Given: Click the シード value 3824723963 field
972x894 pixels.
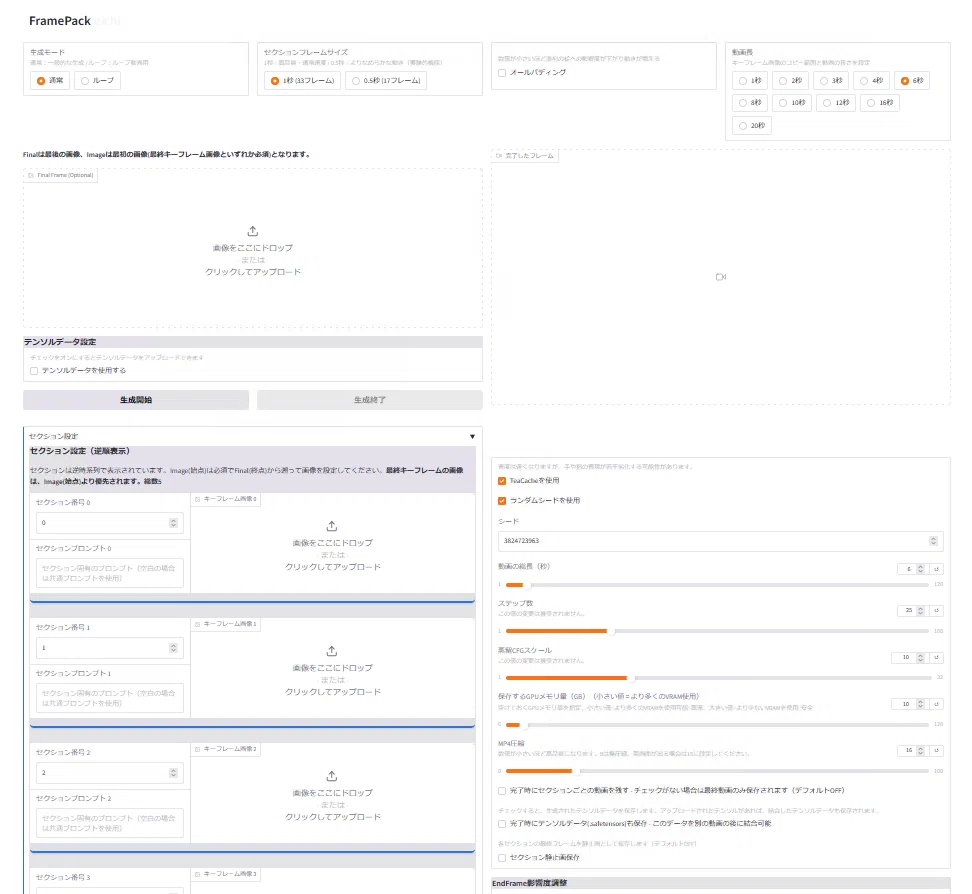Looking at the screenshot, I should click(x=720, y=541).
